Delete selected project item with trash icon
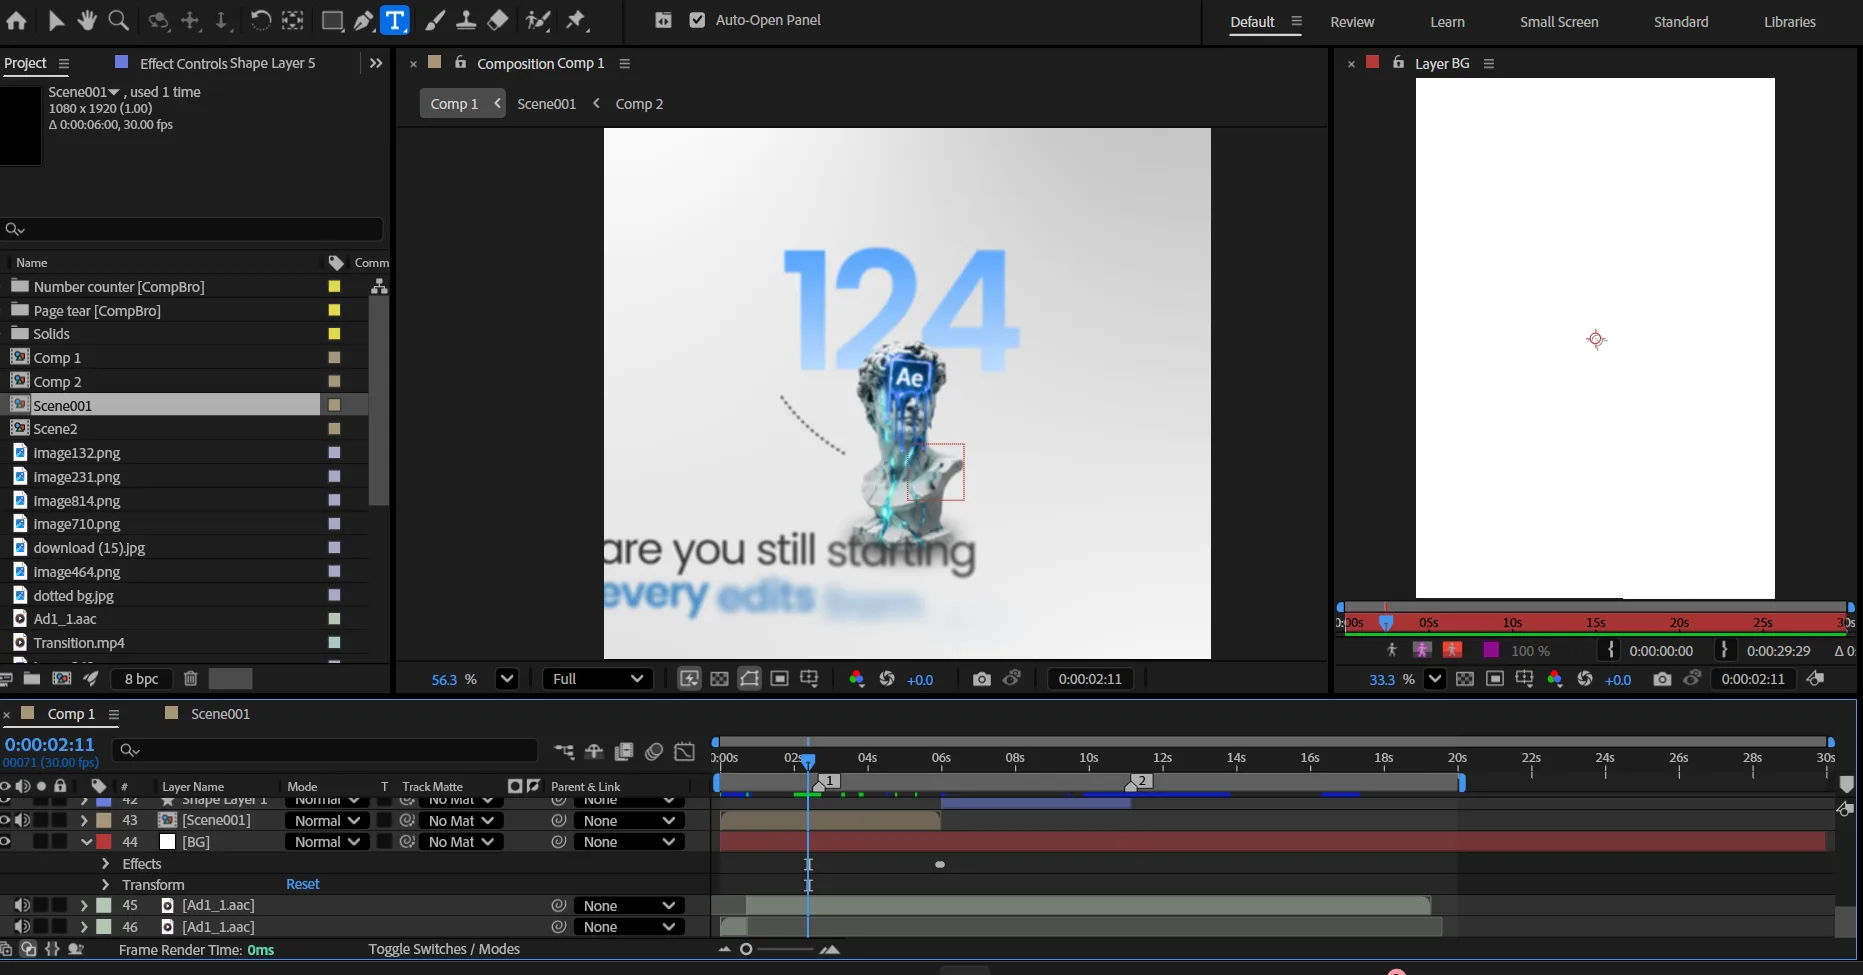The width and height of the screenshot is (1863, 975). coord(190,679)
